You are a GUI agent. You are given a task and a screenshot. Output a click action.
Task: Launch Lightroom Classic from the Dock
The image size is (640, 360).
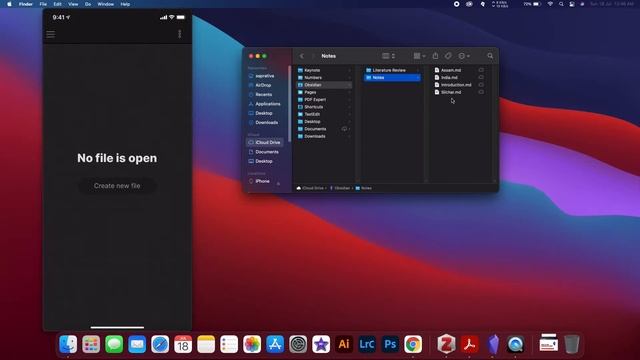point(367,344)
